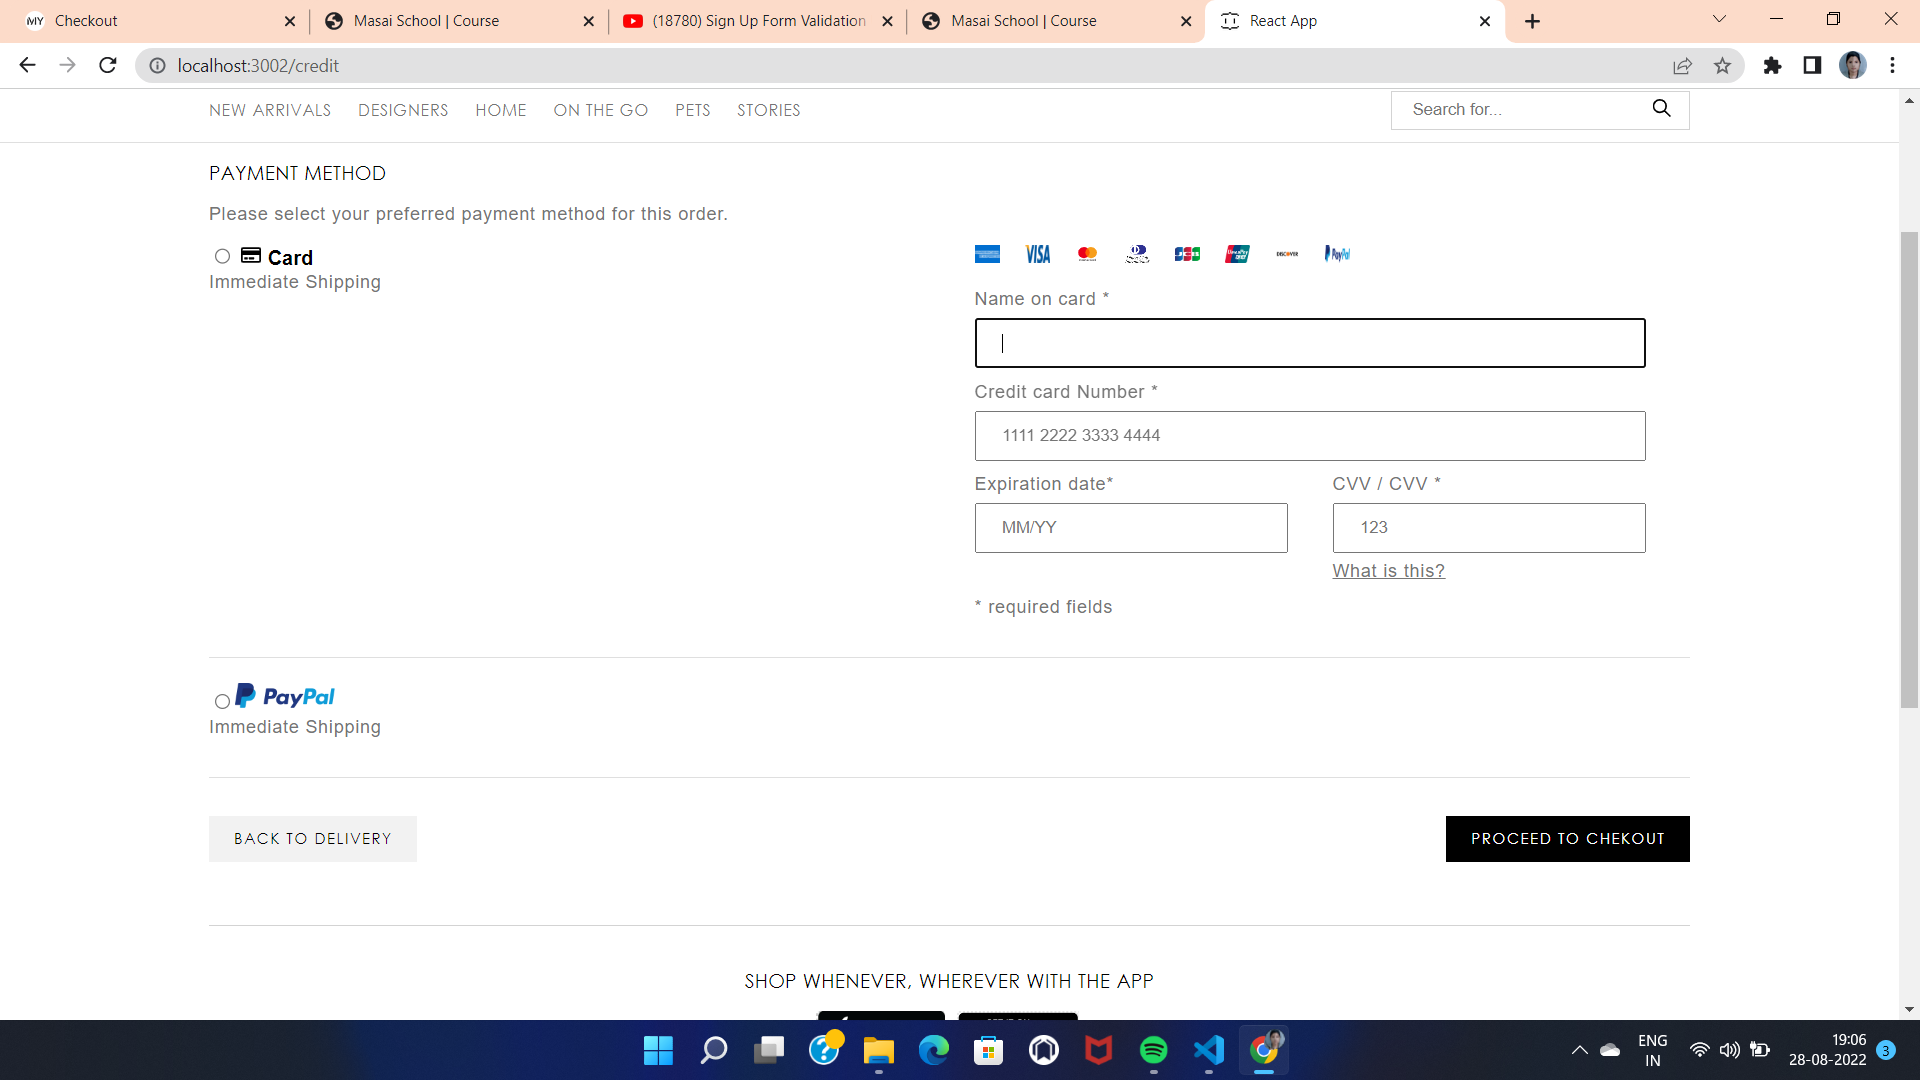The height and width of the screenshot is (1080, 1920).
Task: Click the UnionPay card icon
Action: point(1237,254)
